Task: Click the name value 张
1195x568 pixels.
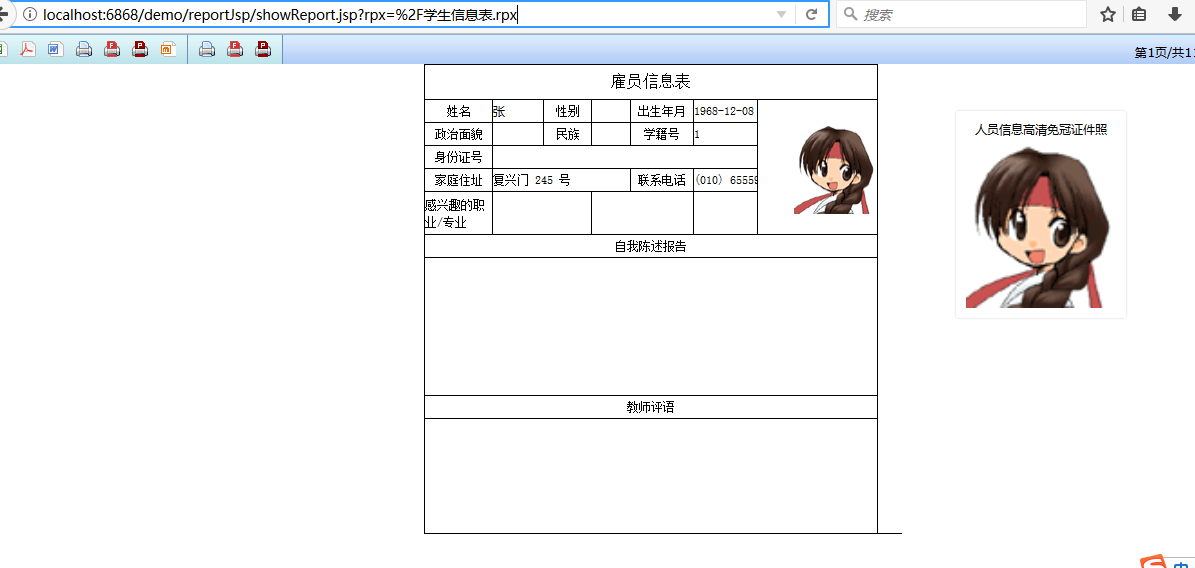Action: [499, 111]
